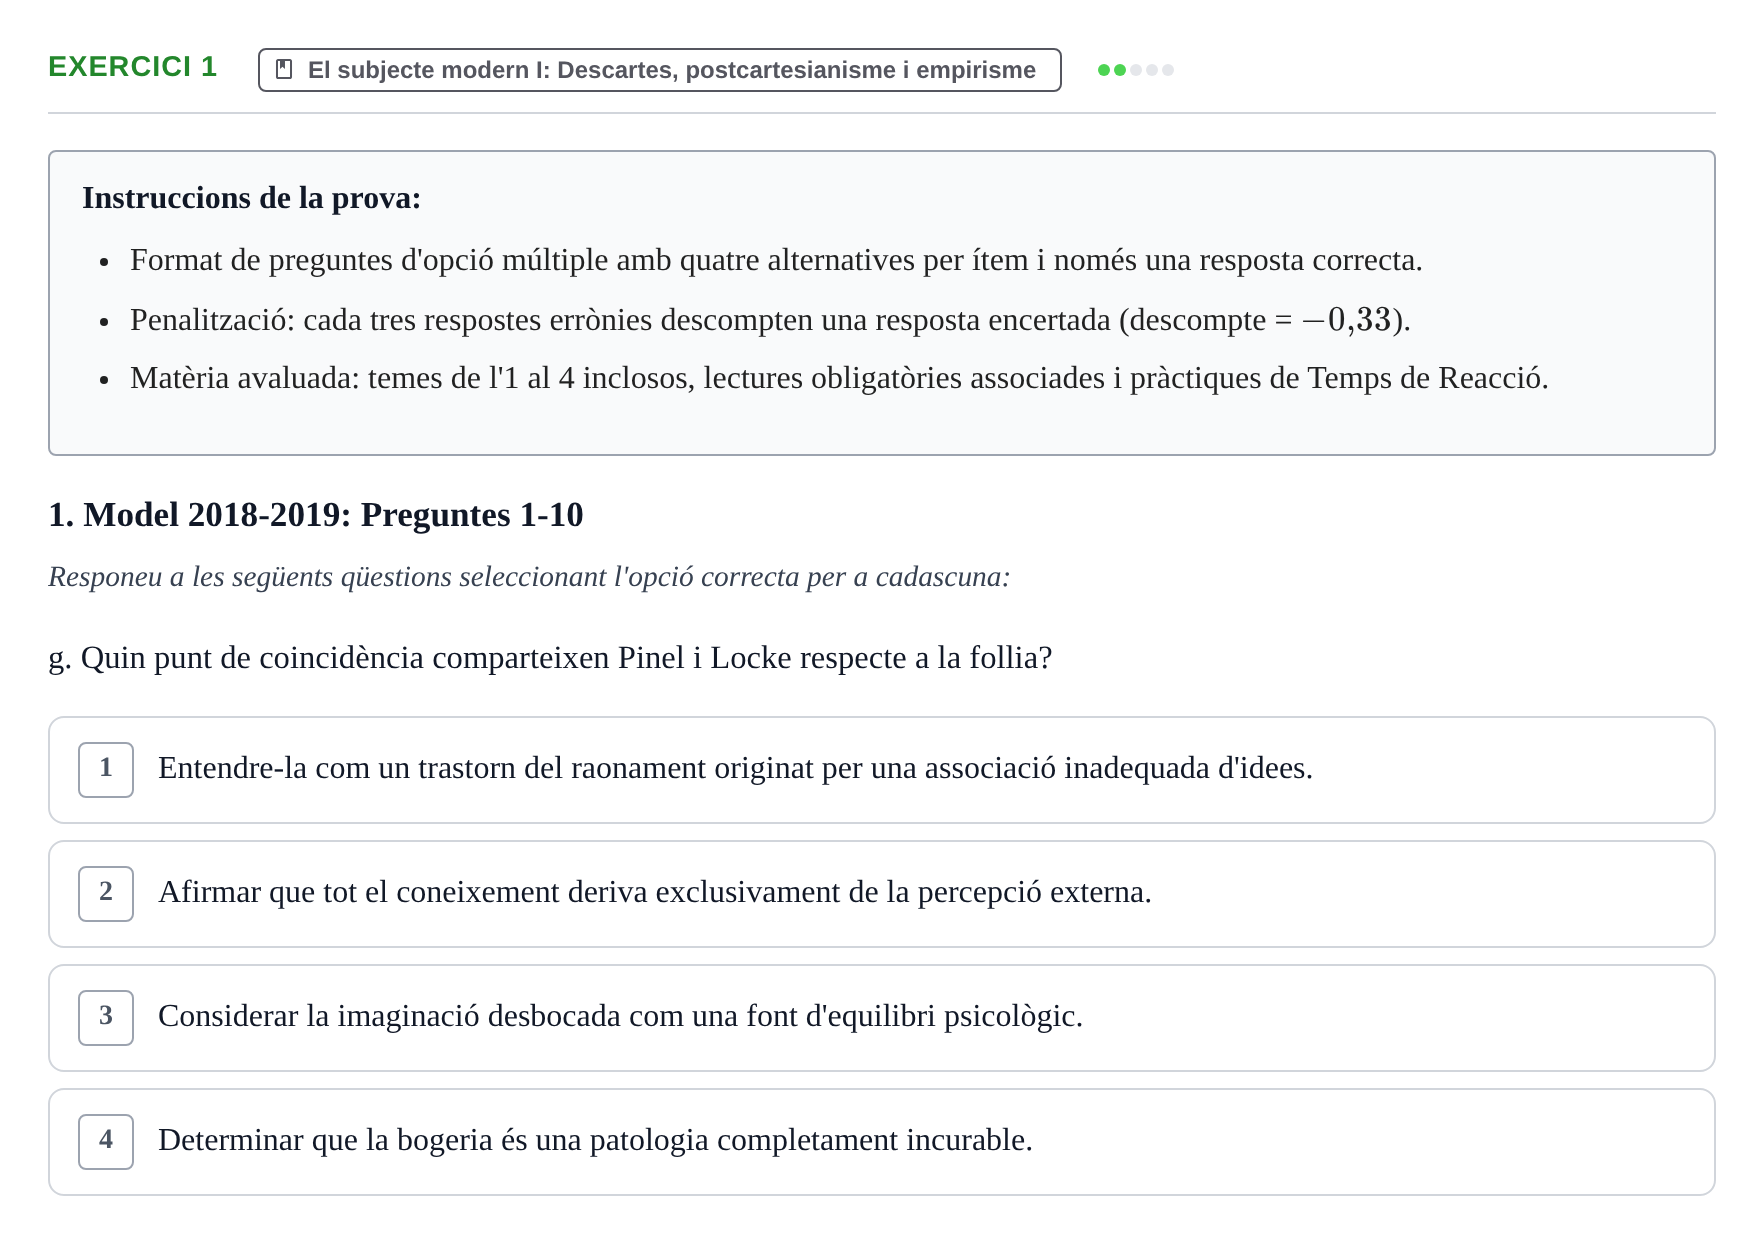Click the 'Format de preguntes' instruction line
Image resolution: width=1764 pixels, height=1244 pixels.
click(776, 261)
